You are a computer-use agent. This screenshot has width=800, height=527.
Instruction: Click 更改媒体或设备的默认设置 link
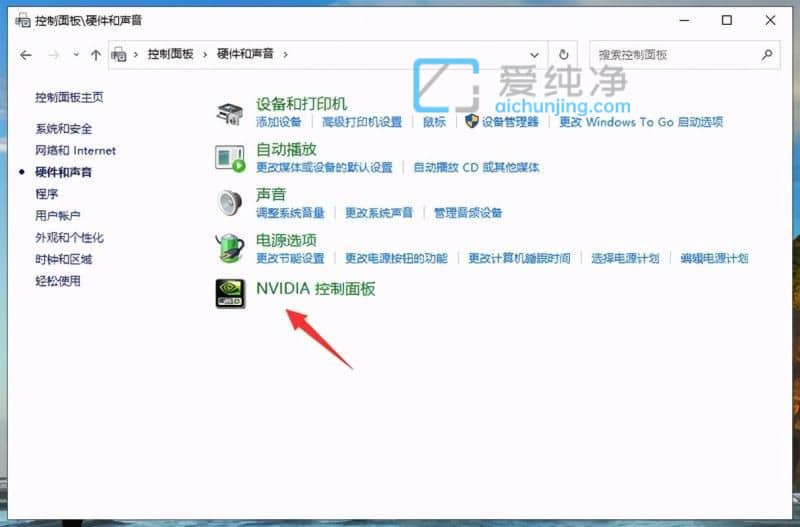324,167
